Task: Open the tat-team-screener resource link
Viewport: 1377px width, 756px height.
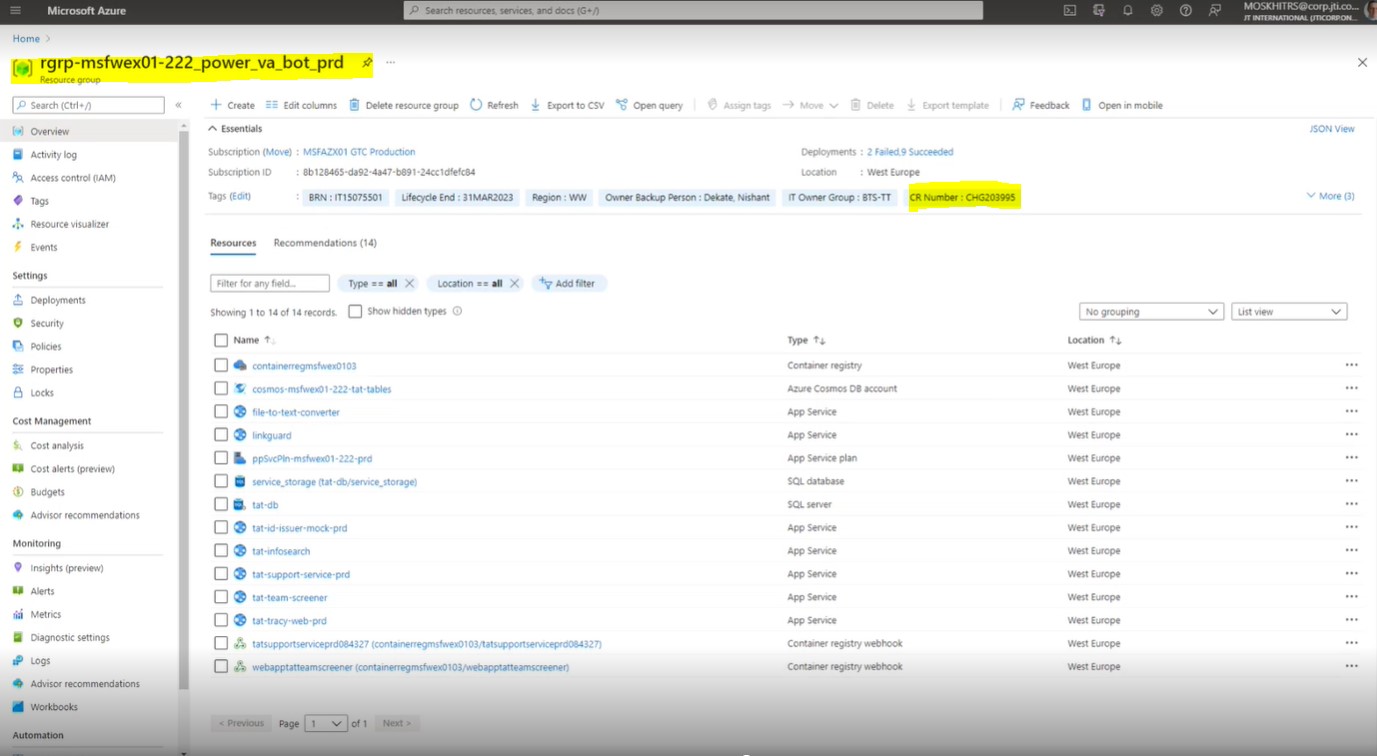Action: pyautogui.click(x=290, y=598)
